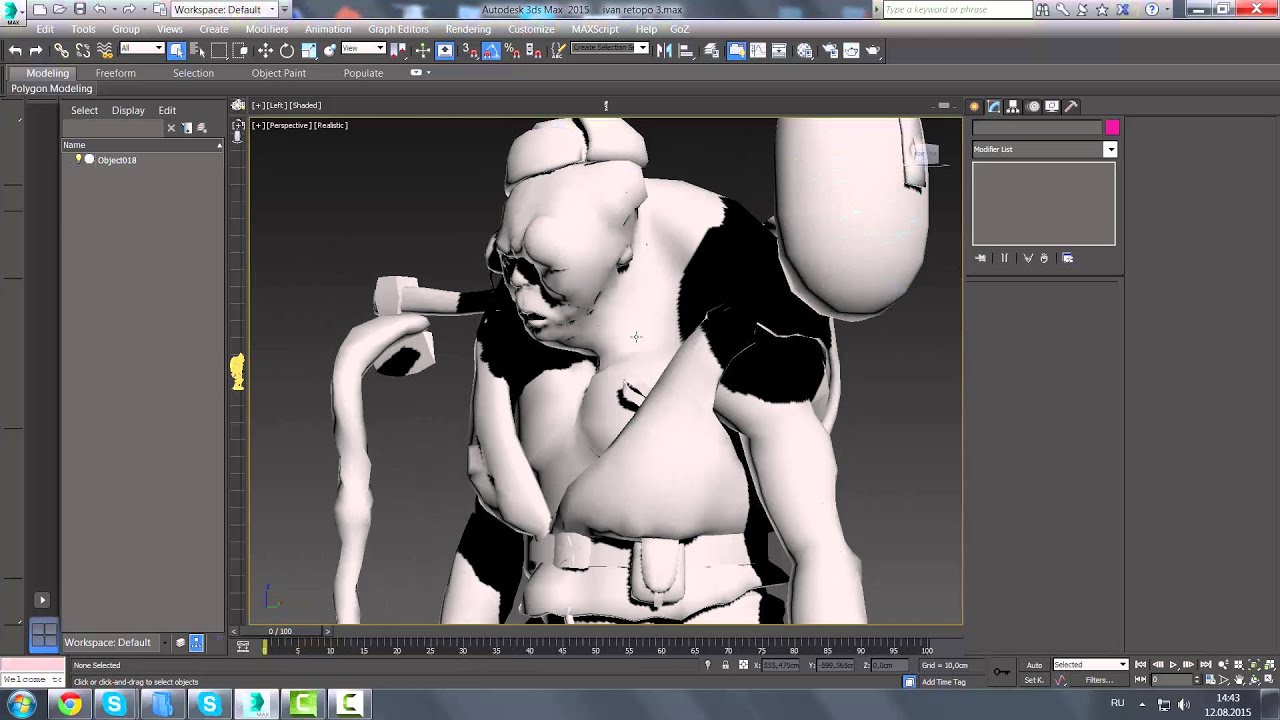
Task: Click the time slider at 0 / 100
Action: [x=280, y=631]
